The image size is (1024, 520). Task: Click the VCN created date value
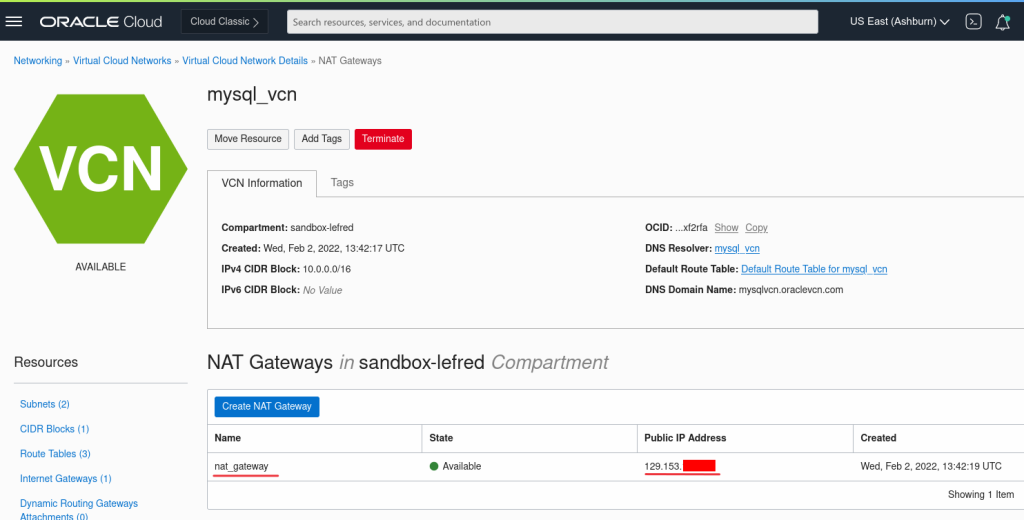(x=334, y=248)
